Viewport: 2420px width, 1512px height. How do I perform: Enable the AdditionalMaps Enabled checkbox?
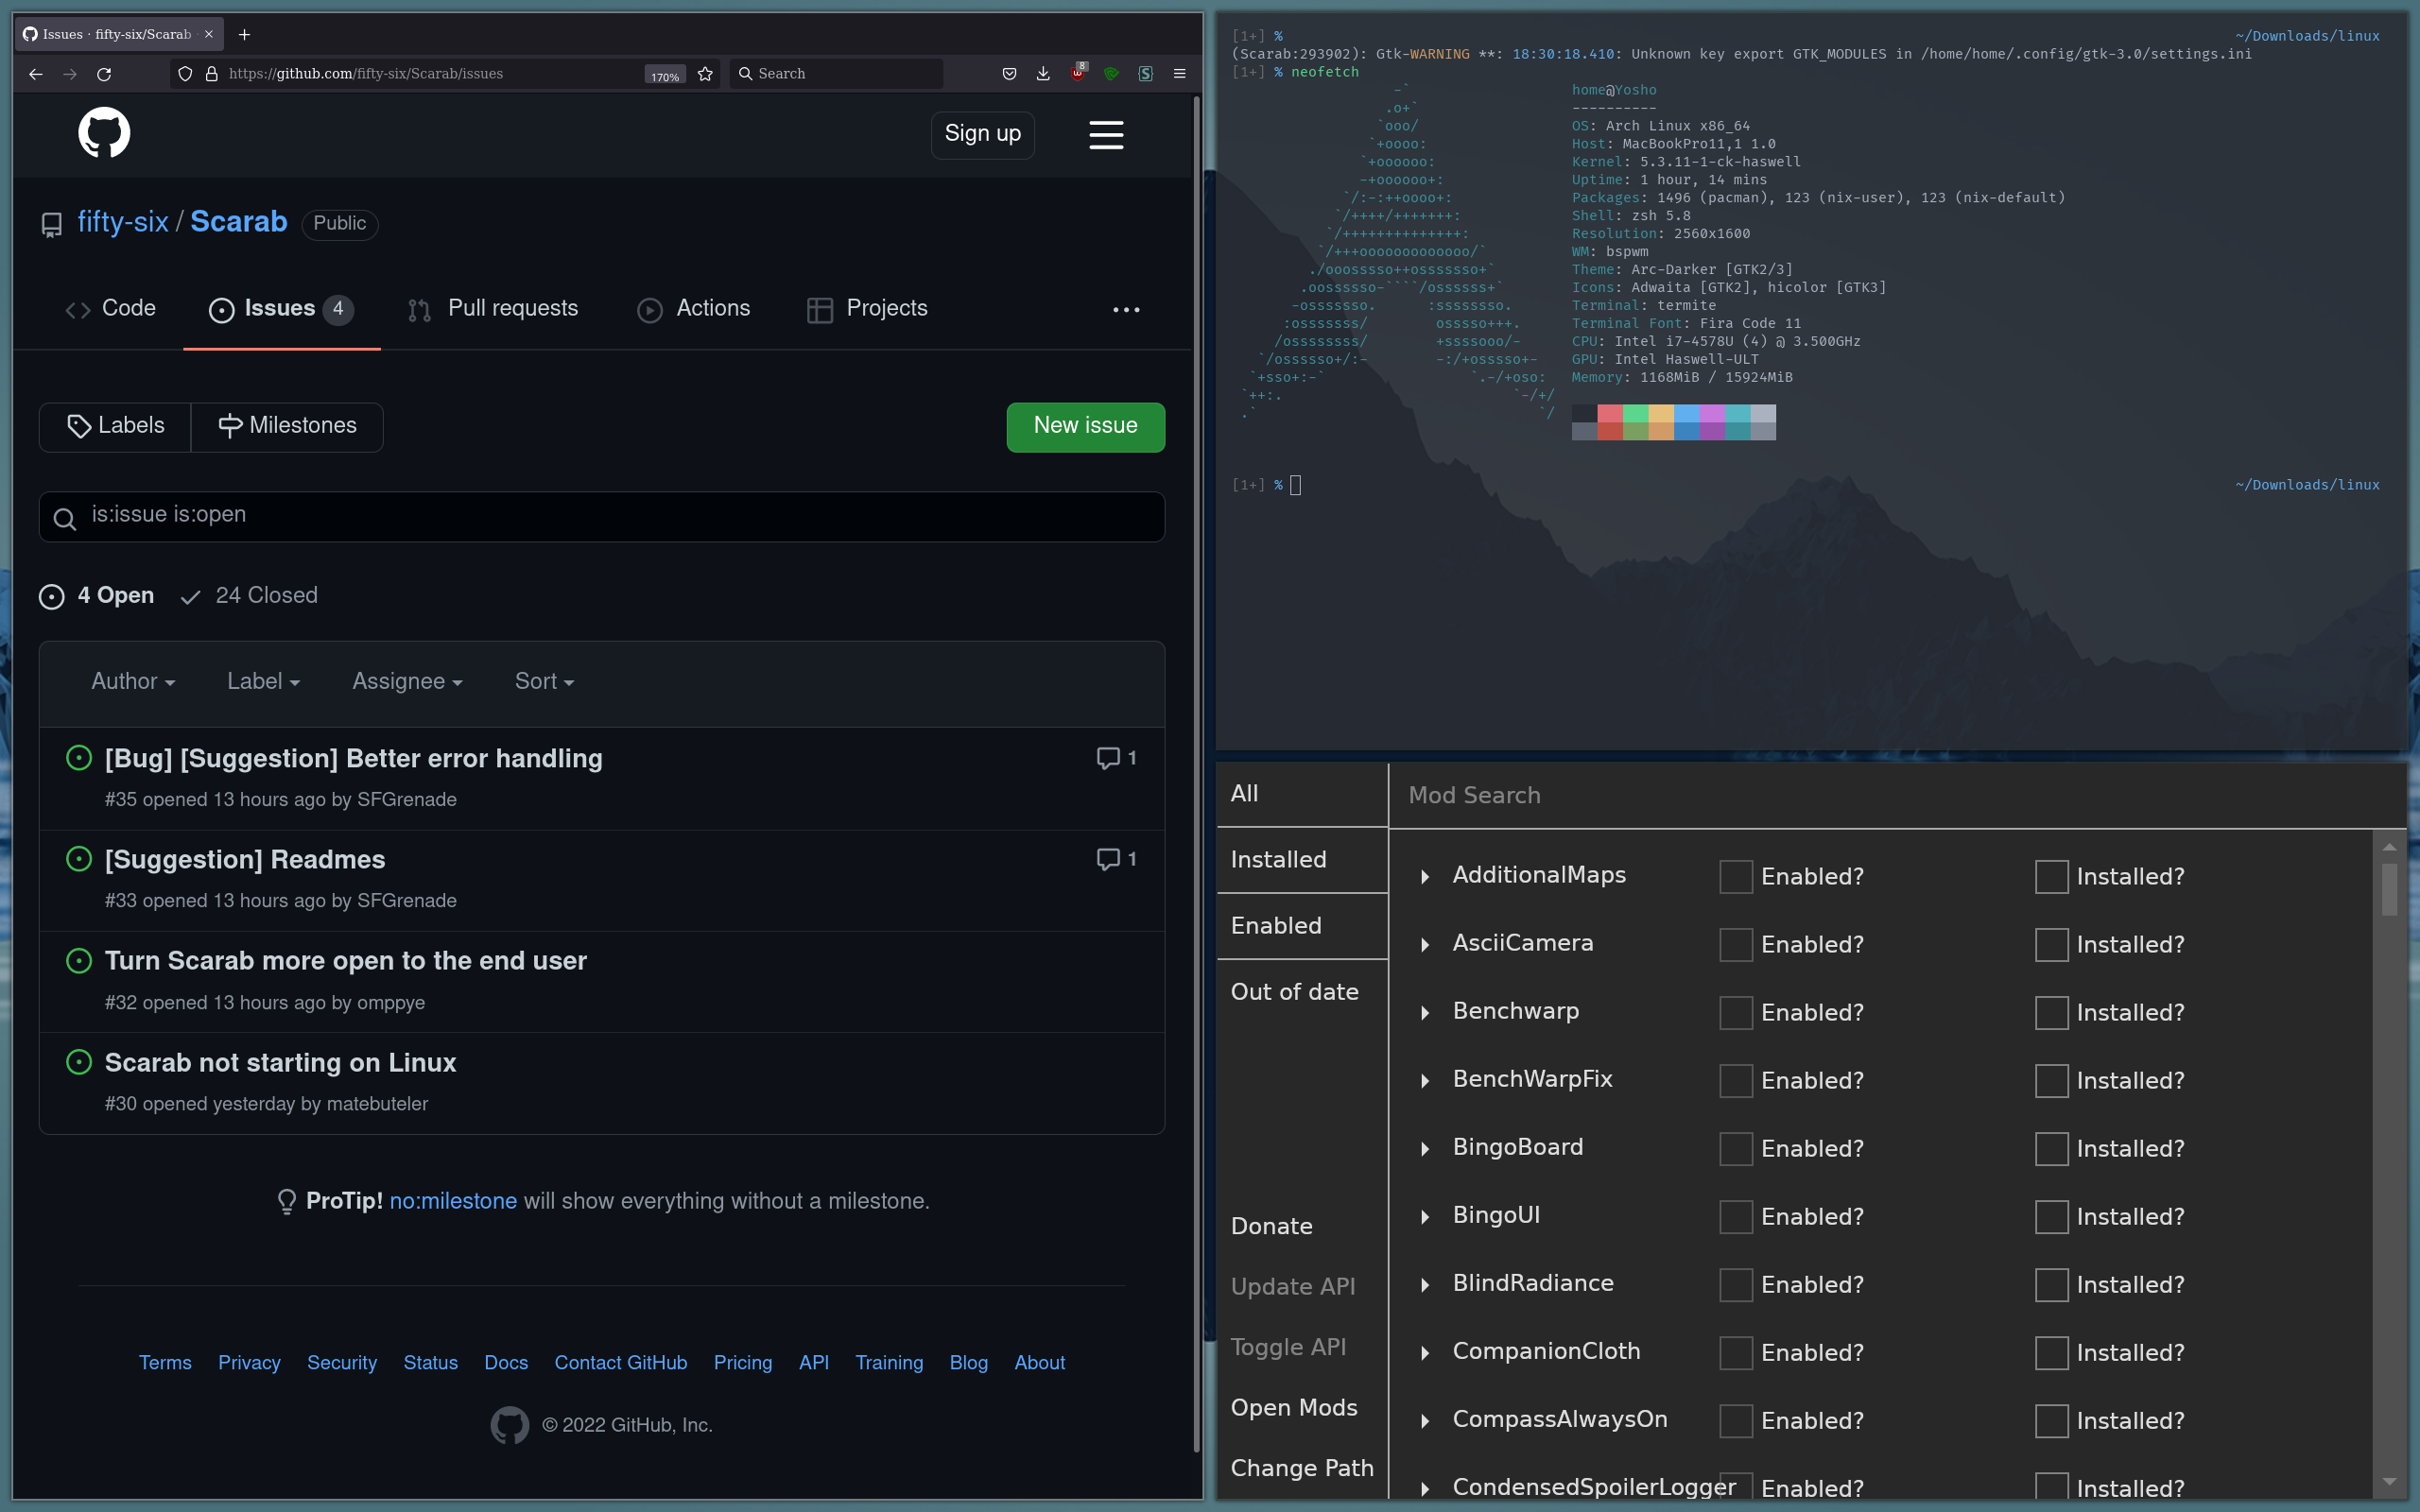[1736, 876]
